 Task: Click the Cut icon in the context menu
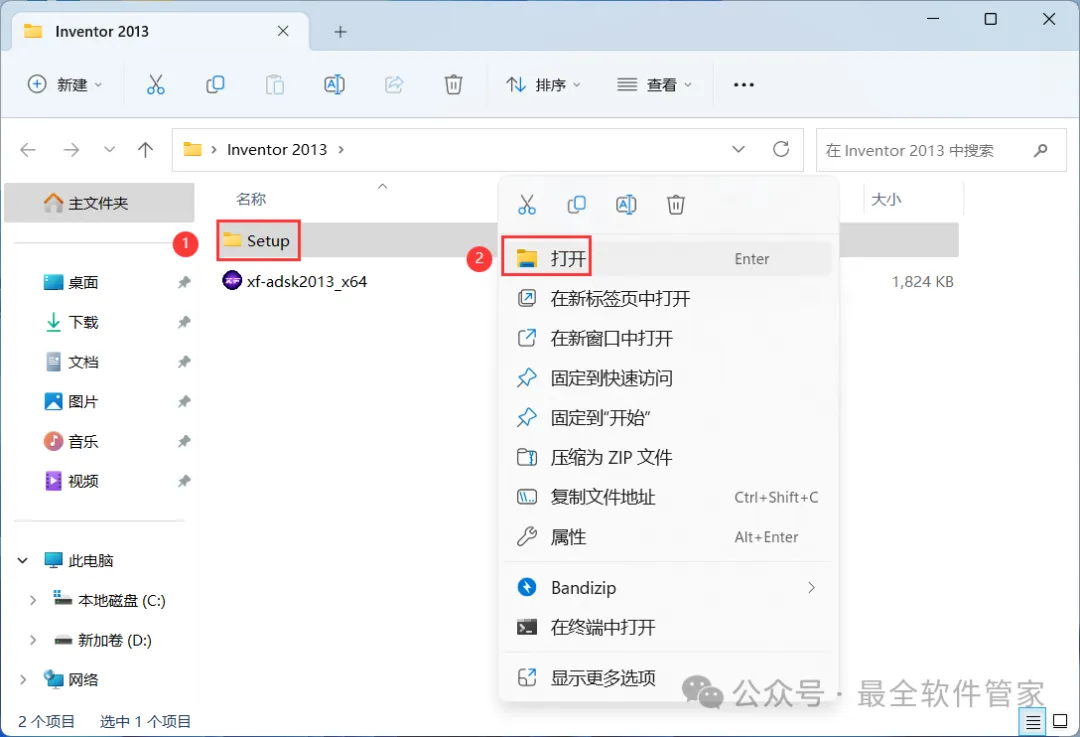pyautogui.click(x=527, y=205)
